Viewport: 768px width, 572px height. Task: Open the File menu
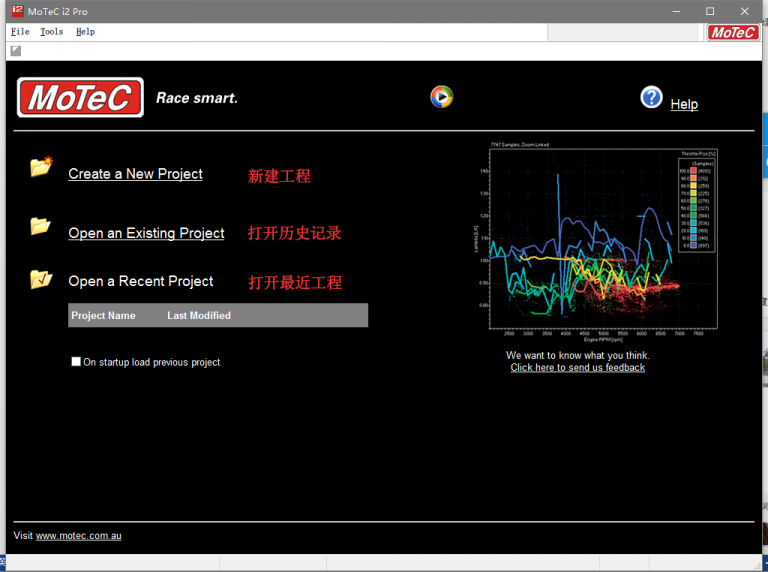pos(20,32)
